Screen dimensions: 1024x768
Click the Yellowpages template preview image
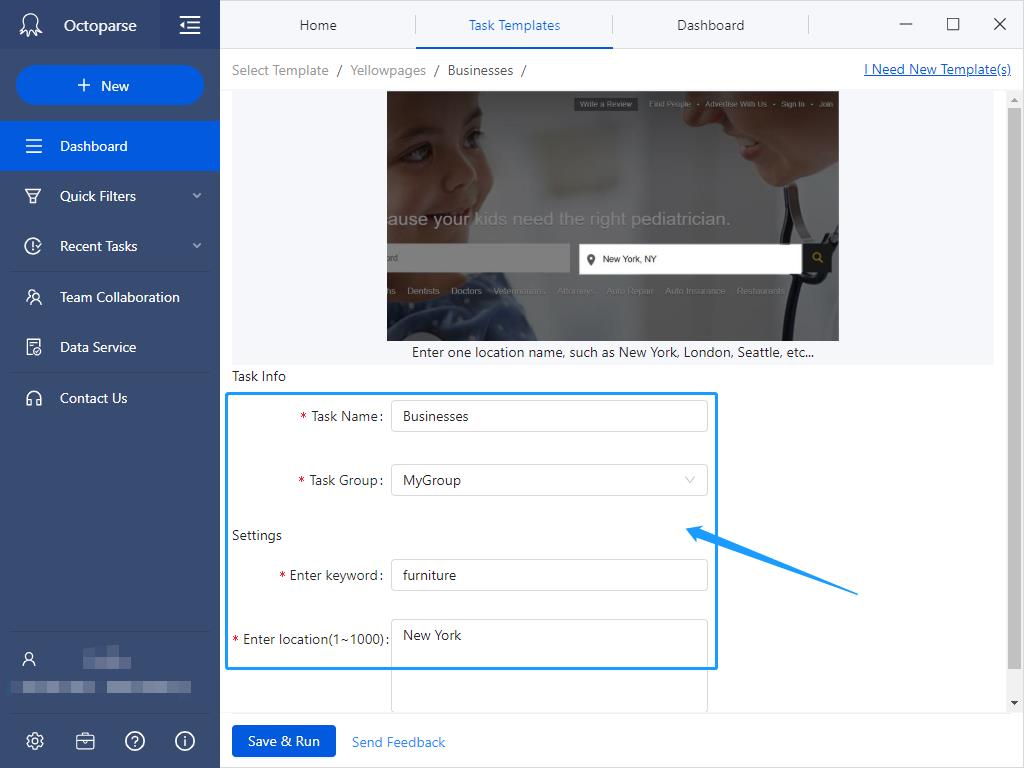[613, 216]
